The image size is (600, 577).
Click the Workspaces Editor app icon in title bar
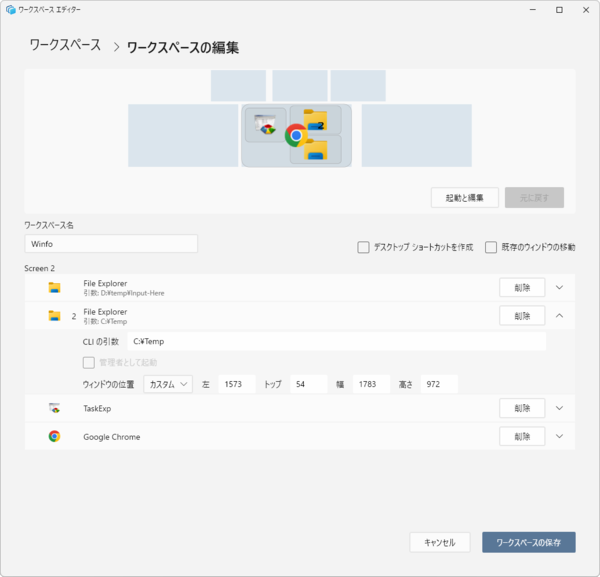coord(11,10)
